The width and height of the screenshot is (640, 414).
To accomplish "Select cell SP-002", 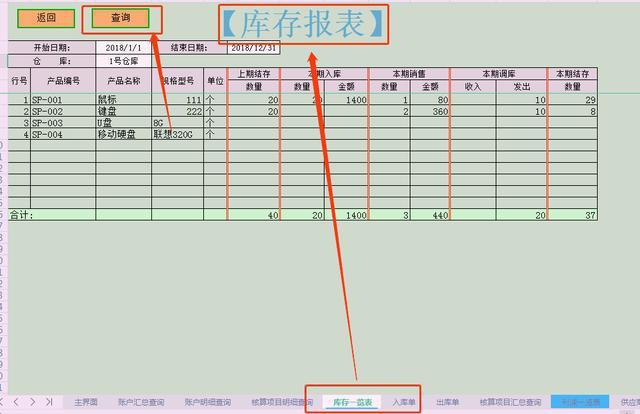I will [x=63, y=111].
